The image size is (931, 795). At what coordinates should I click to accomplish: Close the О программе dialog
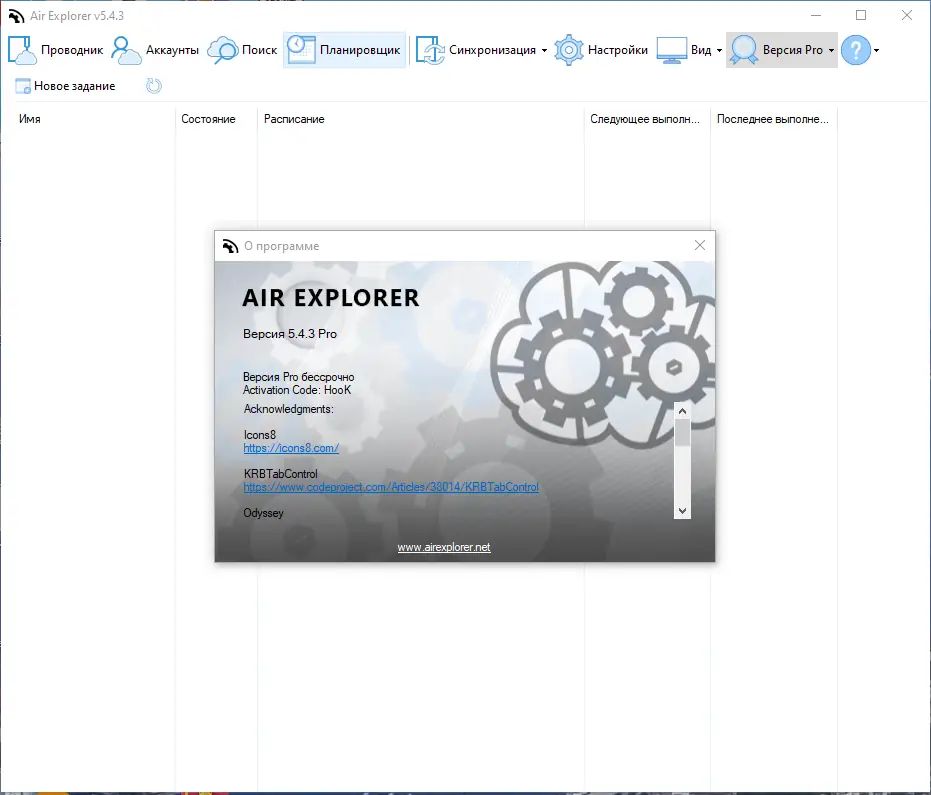click(x=699, y=244)
